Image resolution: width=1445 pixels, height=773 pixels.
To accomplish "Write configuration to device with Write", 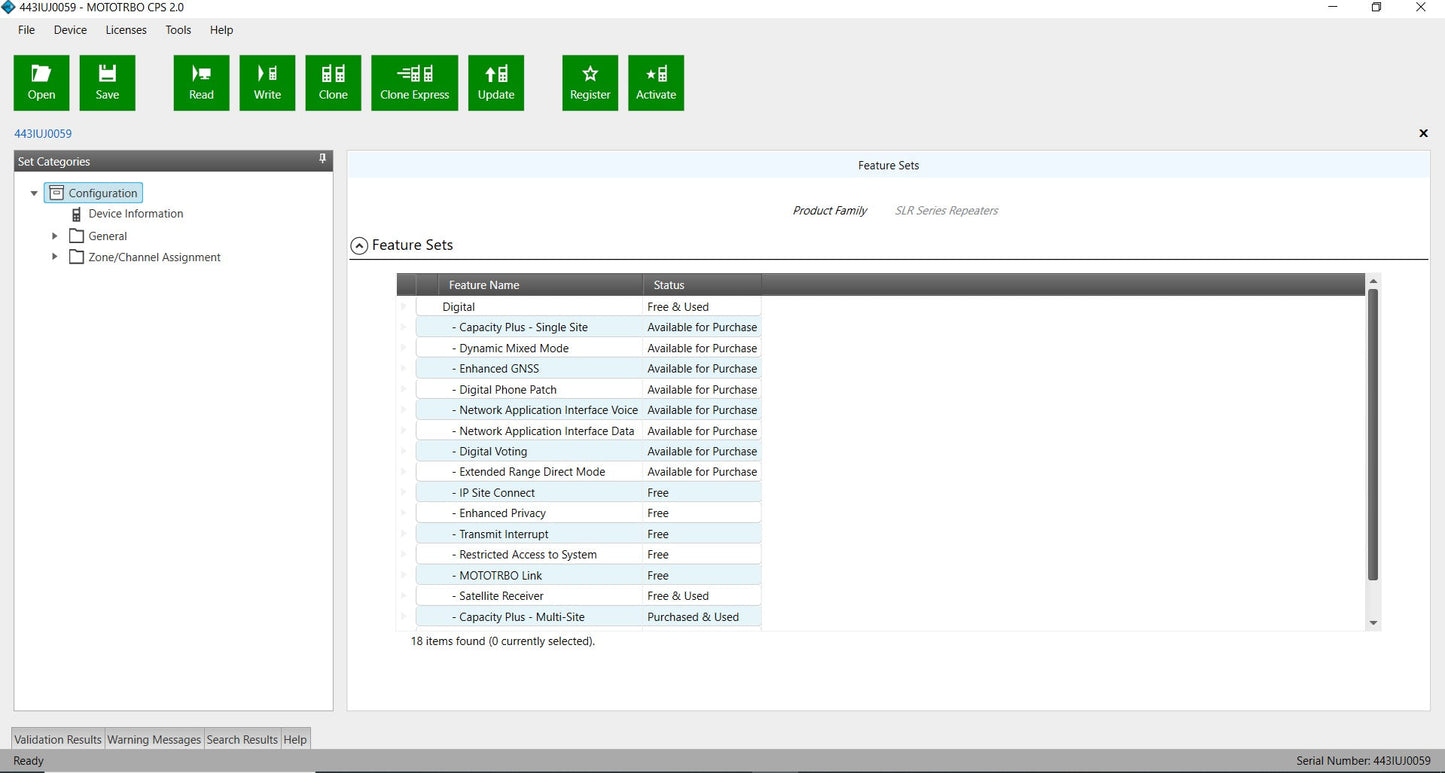I will [x=267, y=83].
